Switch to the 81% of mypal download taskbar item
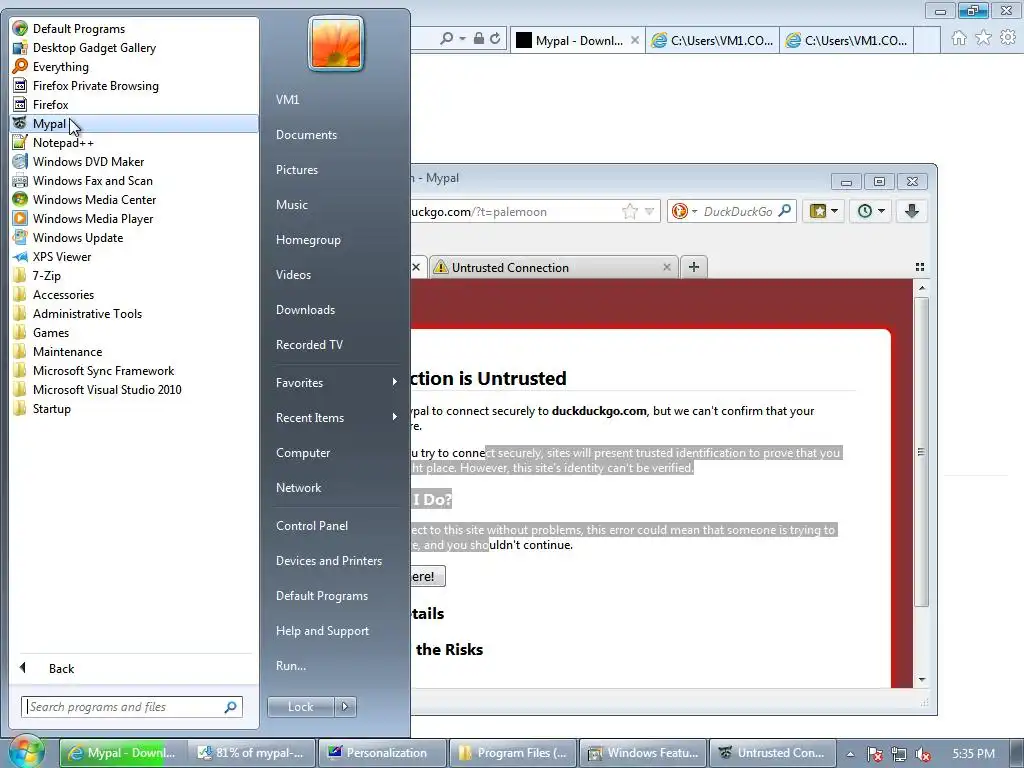The image size is (1024, 768). [251, 752]
